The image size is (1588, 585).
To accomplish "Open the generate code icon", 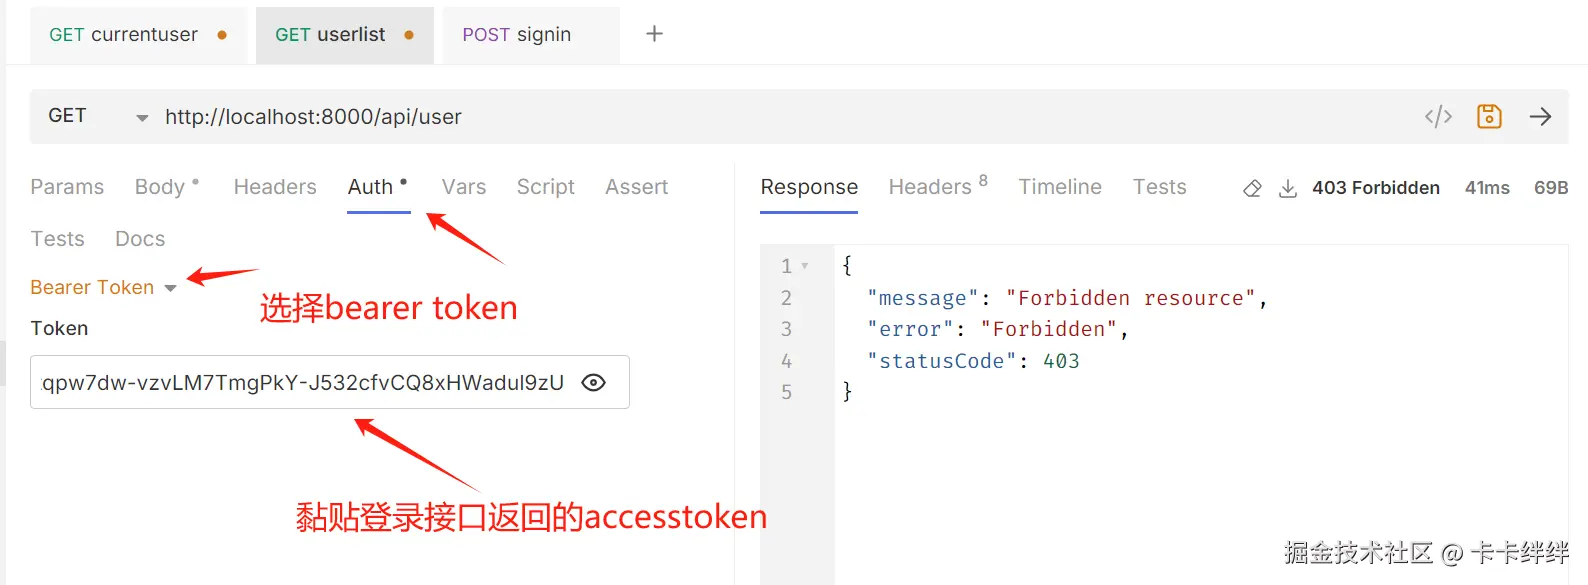I will 1438,117.
